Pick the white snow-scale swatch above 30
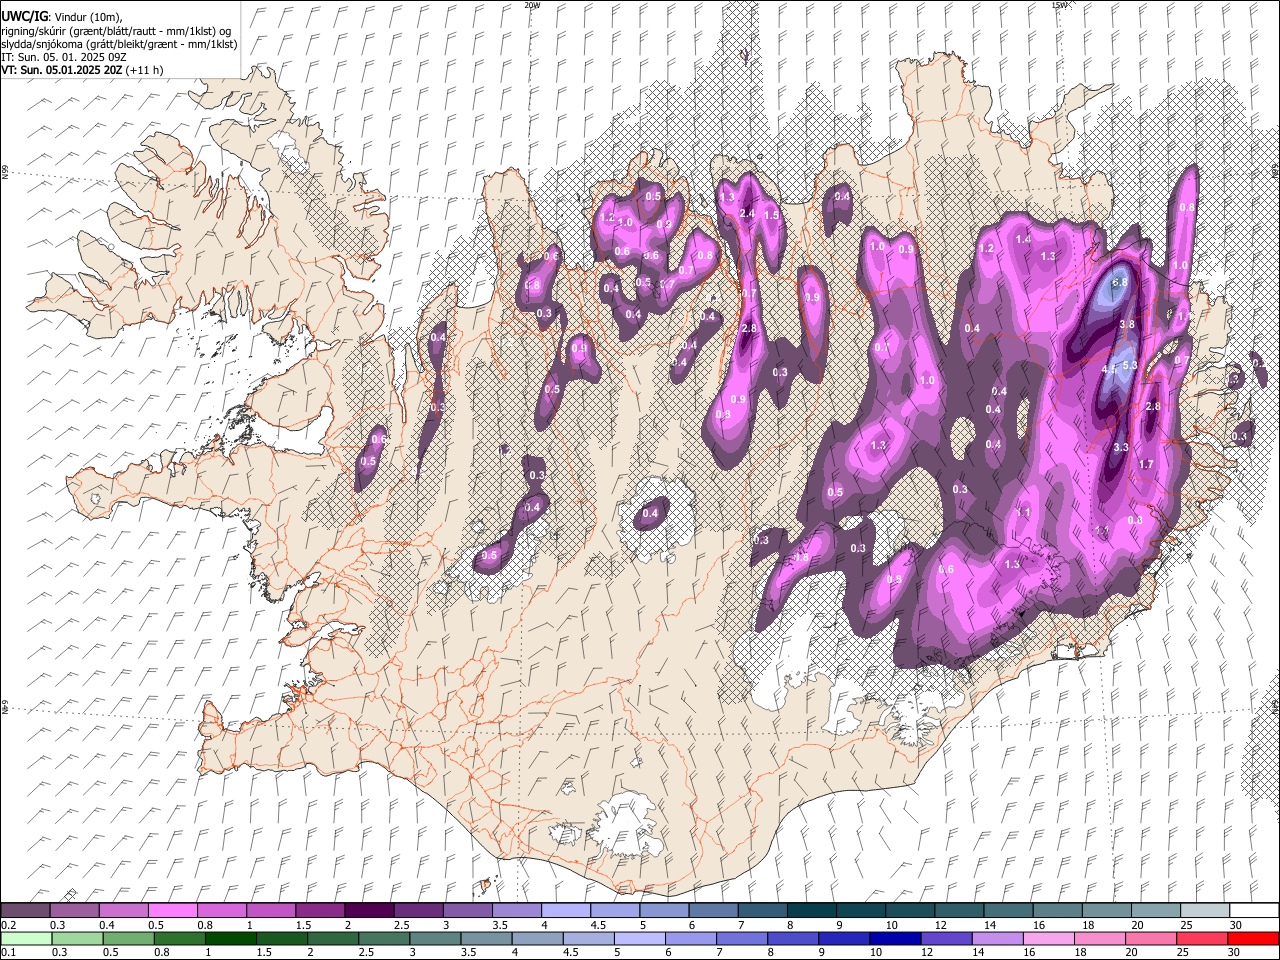1280x960 pixels. pos(1254,911)
